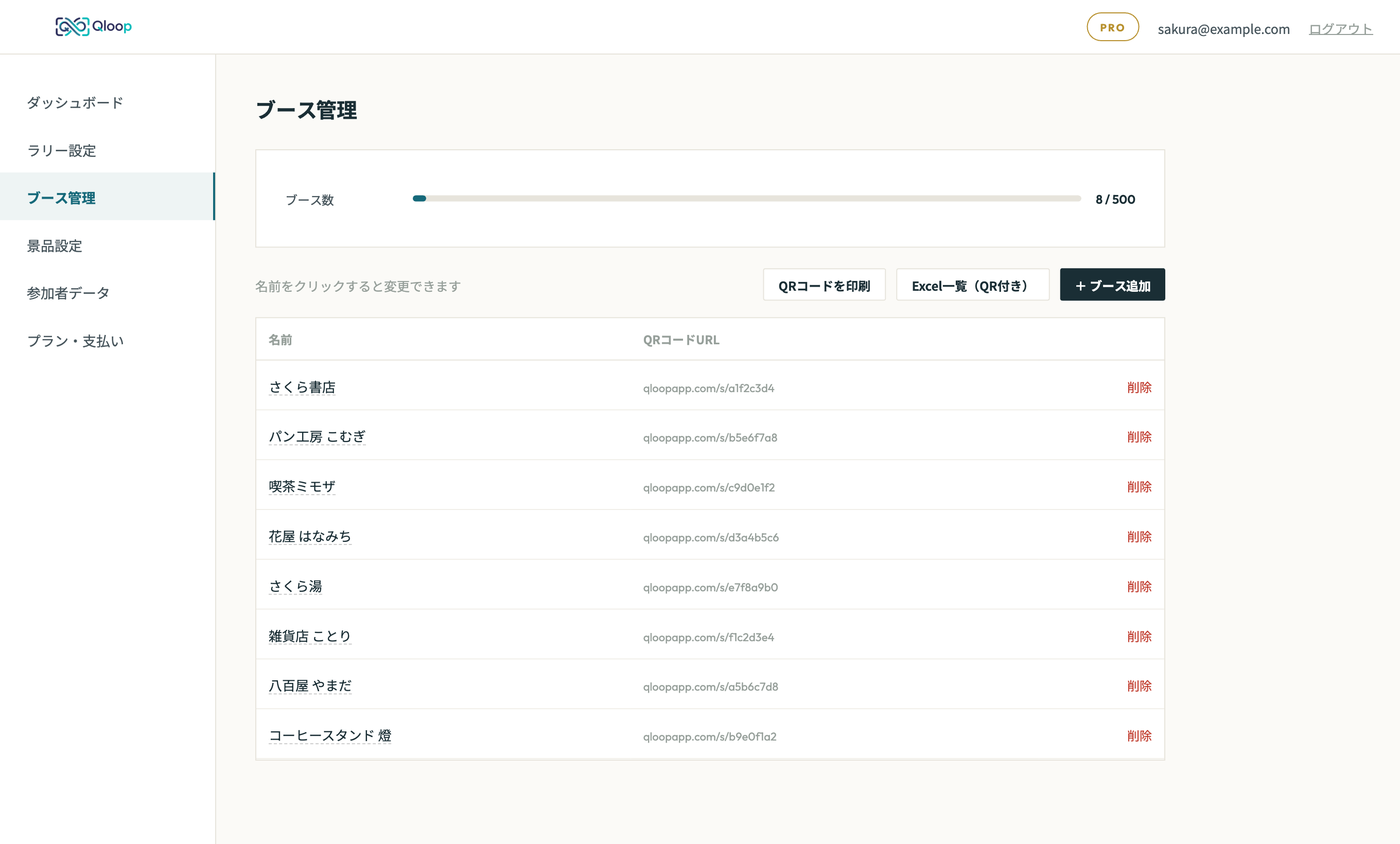
Task: Delete the 花屋 はなみち booth
Action: tap(1139, 537)
